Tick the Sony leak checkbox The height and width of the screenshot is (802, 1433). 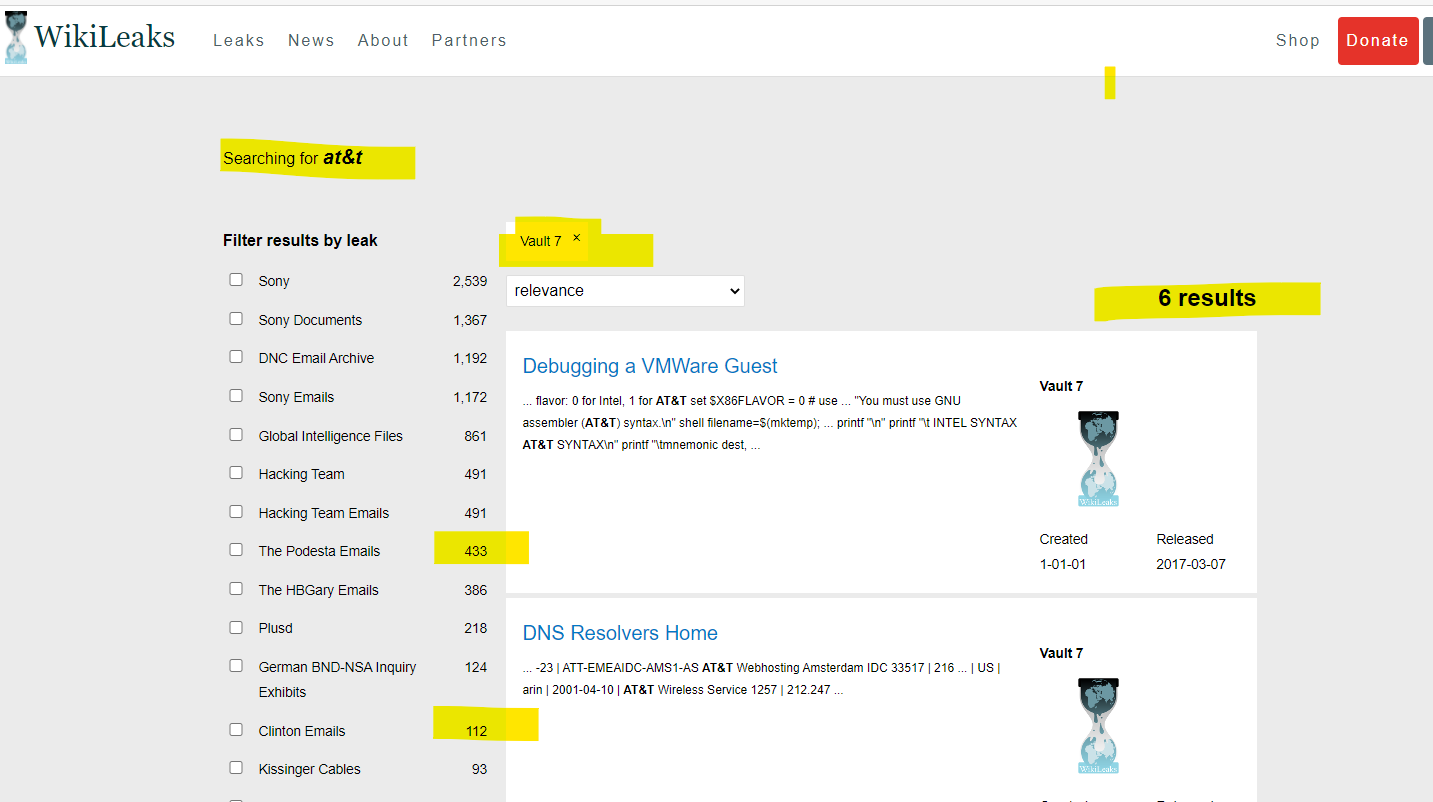236,280
